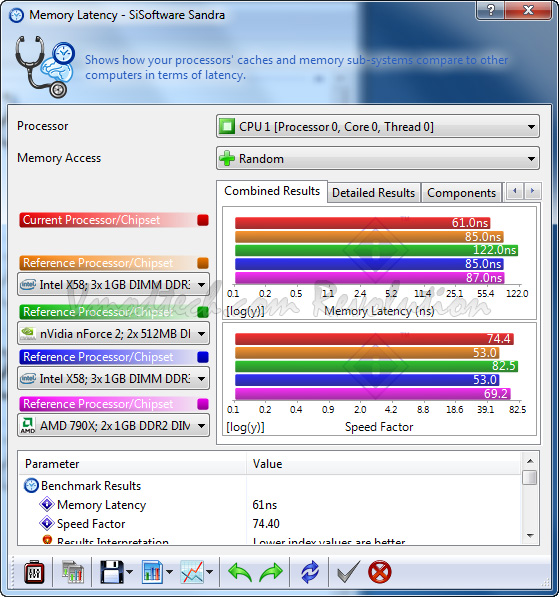Click the stethoscope and brain module icon
Screen dimensions: 559x597
[45, 66]
